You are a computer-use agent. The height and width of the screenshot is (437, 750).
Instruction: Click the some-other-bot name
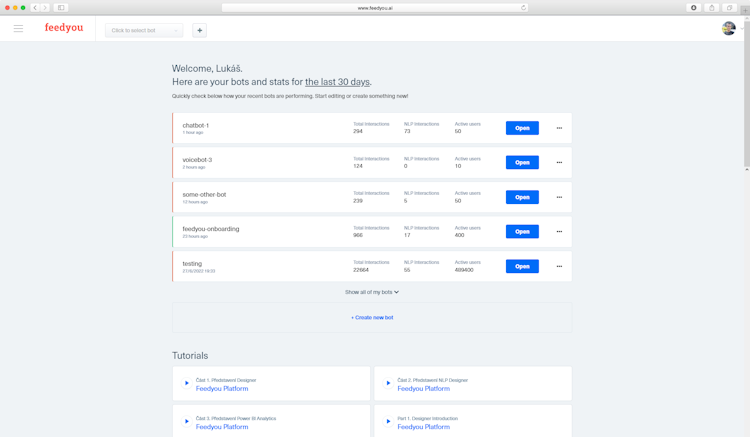(x=204, y=195)
